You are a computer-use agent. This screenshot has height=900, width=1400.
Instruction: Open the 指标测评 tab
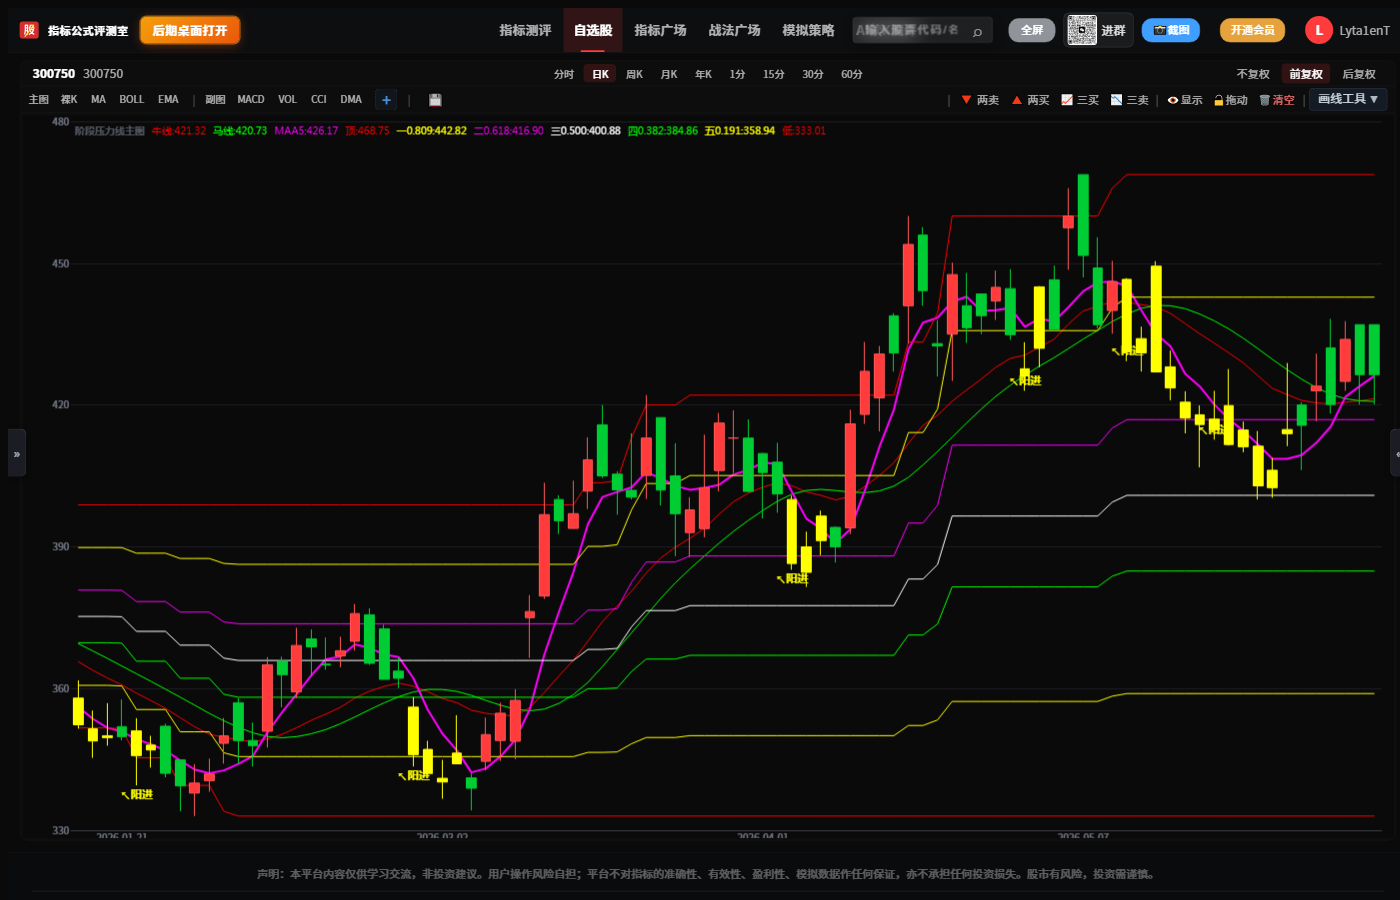coord(525,30)
